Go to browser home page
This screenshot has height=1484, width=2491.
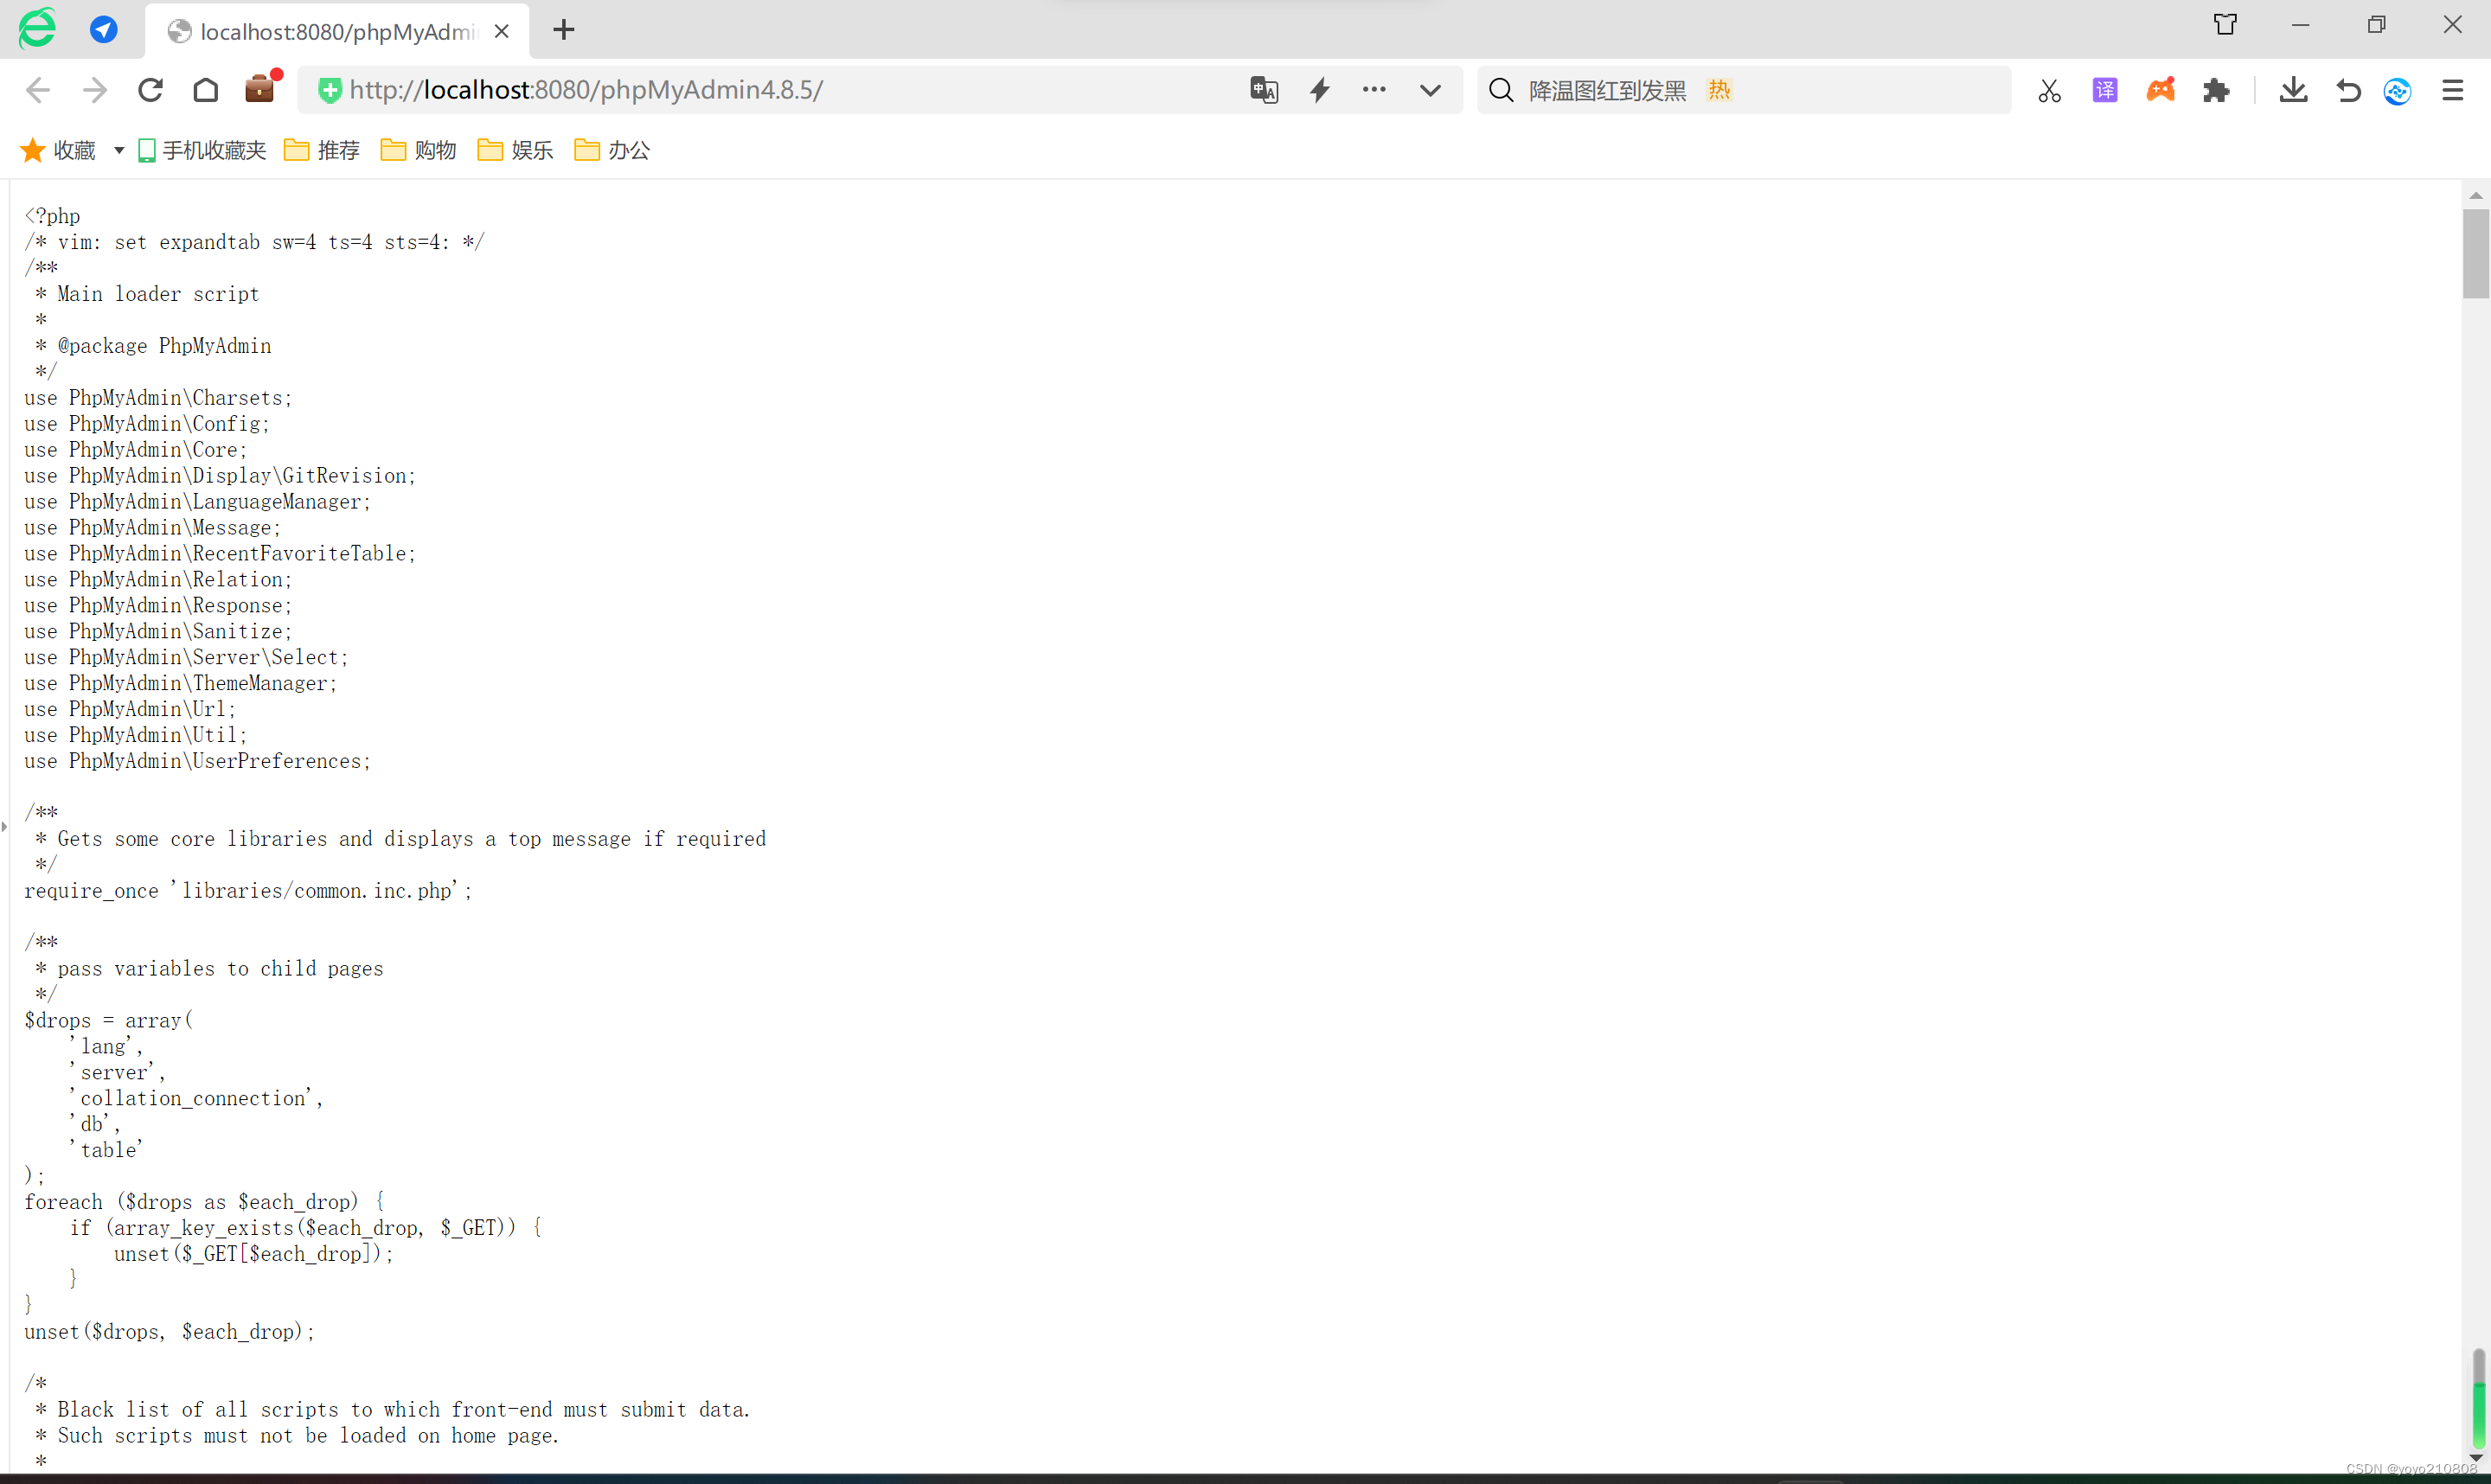tap(206, 90)
